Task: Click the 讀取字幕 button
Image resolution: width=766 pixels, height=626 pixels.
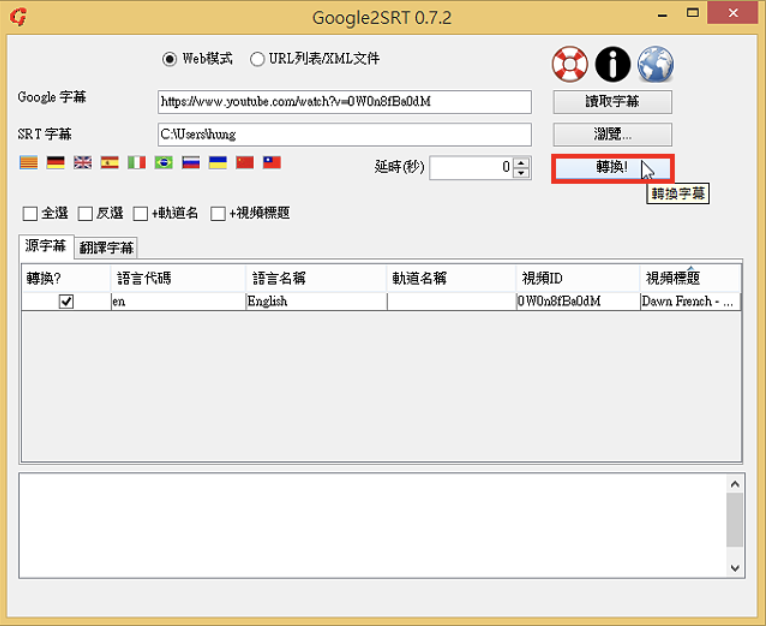Action: point(612,102)
